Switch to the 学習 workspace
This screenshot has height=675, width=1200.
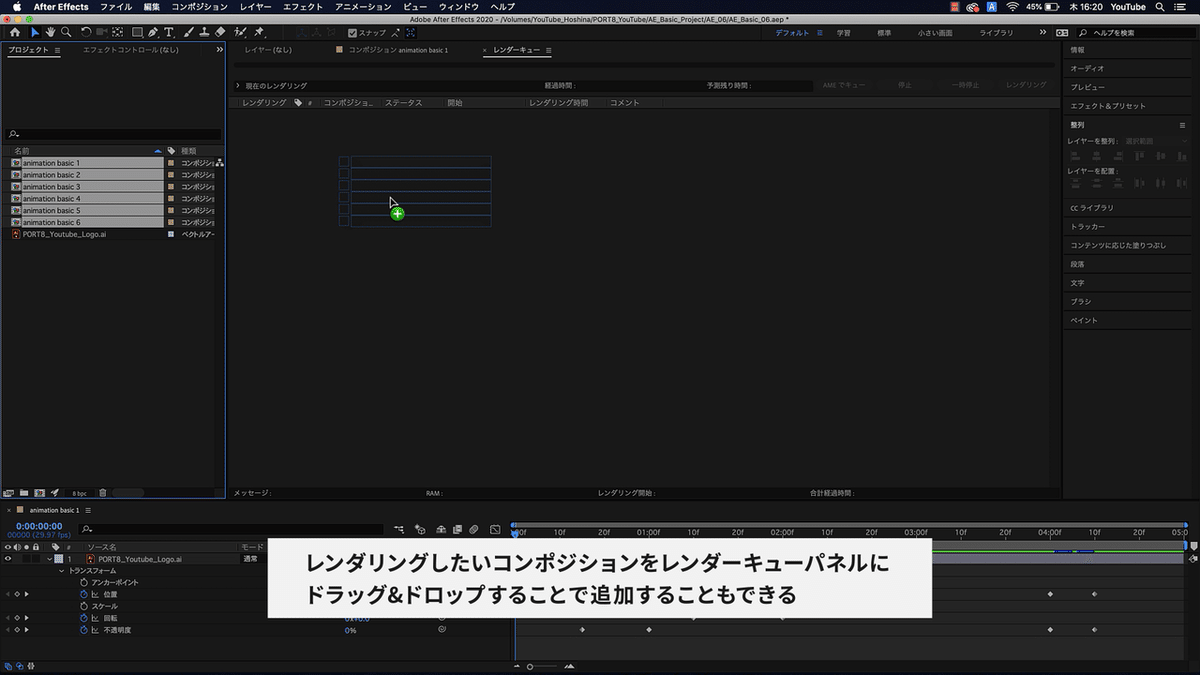[844, 33]
